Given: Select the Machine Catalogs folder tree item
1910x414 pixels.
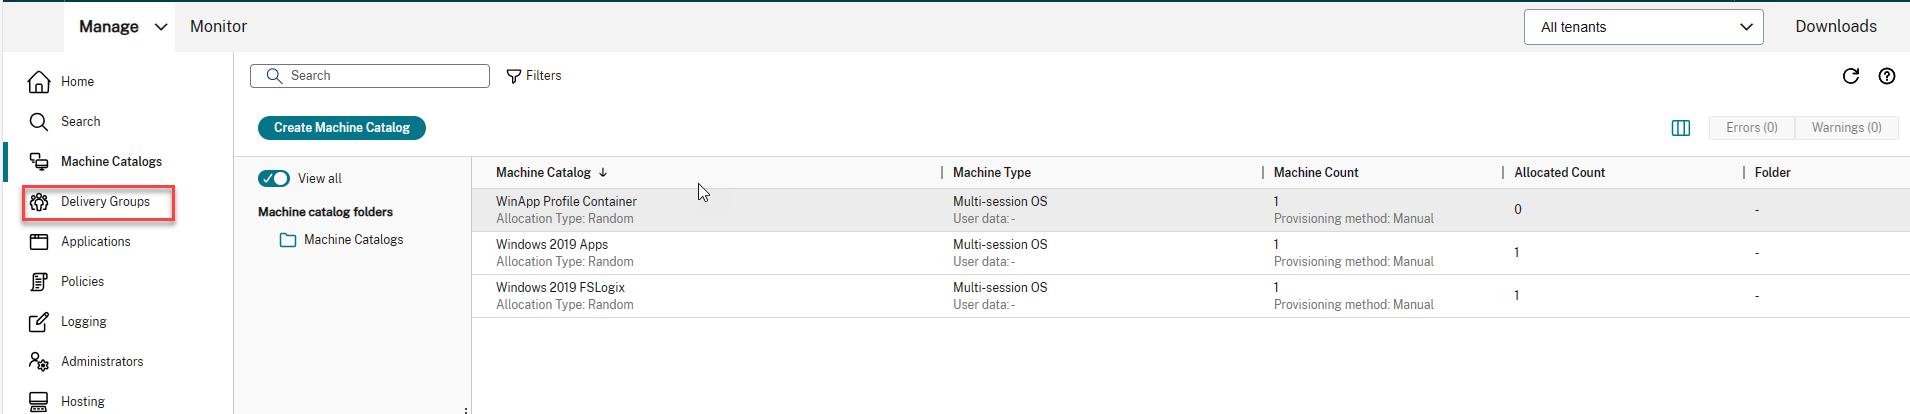Looking at the screenshot, I should (x=353, y=240).
